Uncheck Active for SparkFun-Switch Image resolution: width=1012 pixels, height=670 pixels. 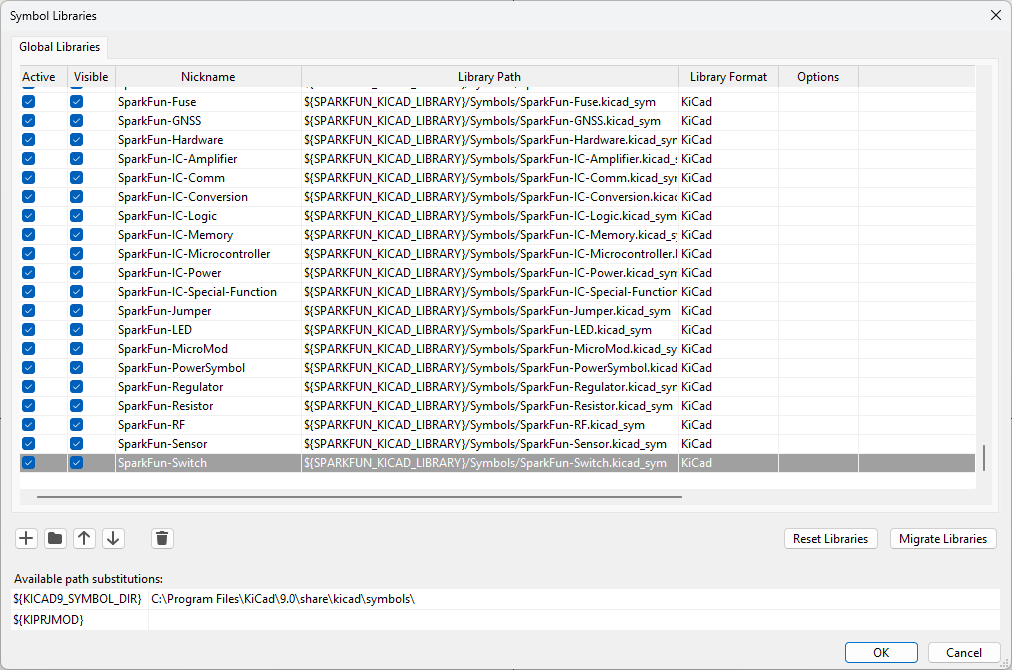click(28, 463)
